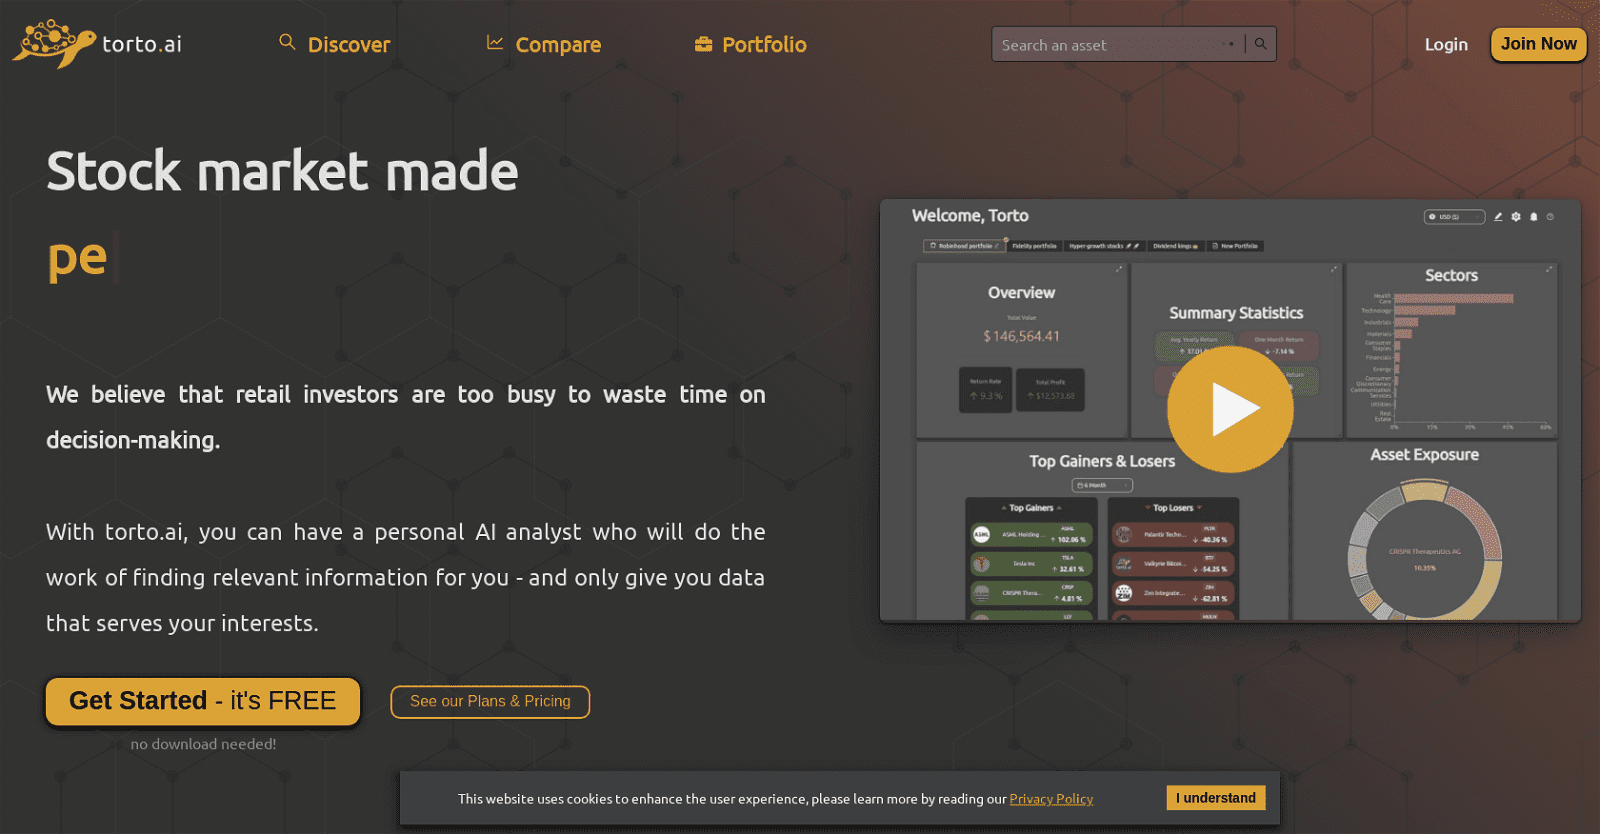Viewport: 1600px width, 834px height.
Task: Click the Join Now button
Action: (x=1538, y=44)
